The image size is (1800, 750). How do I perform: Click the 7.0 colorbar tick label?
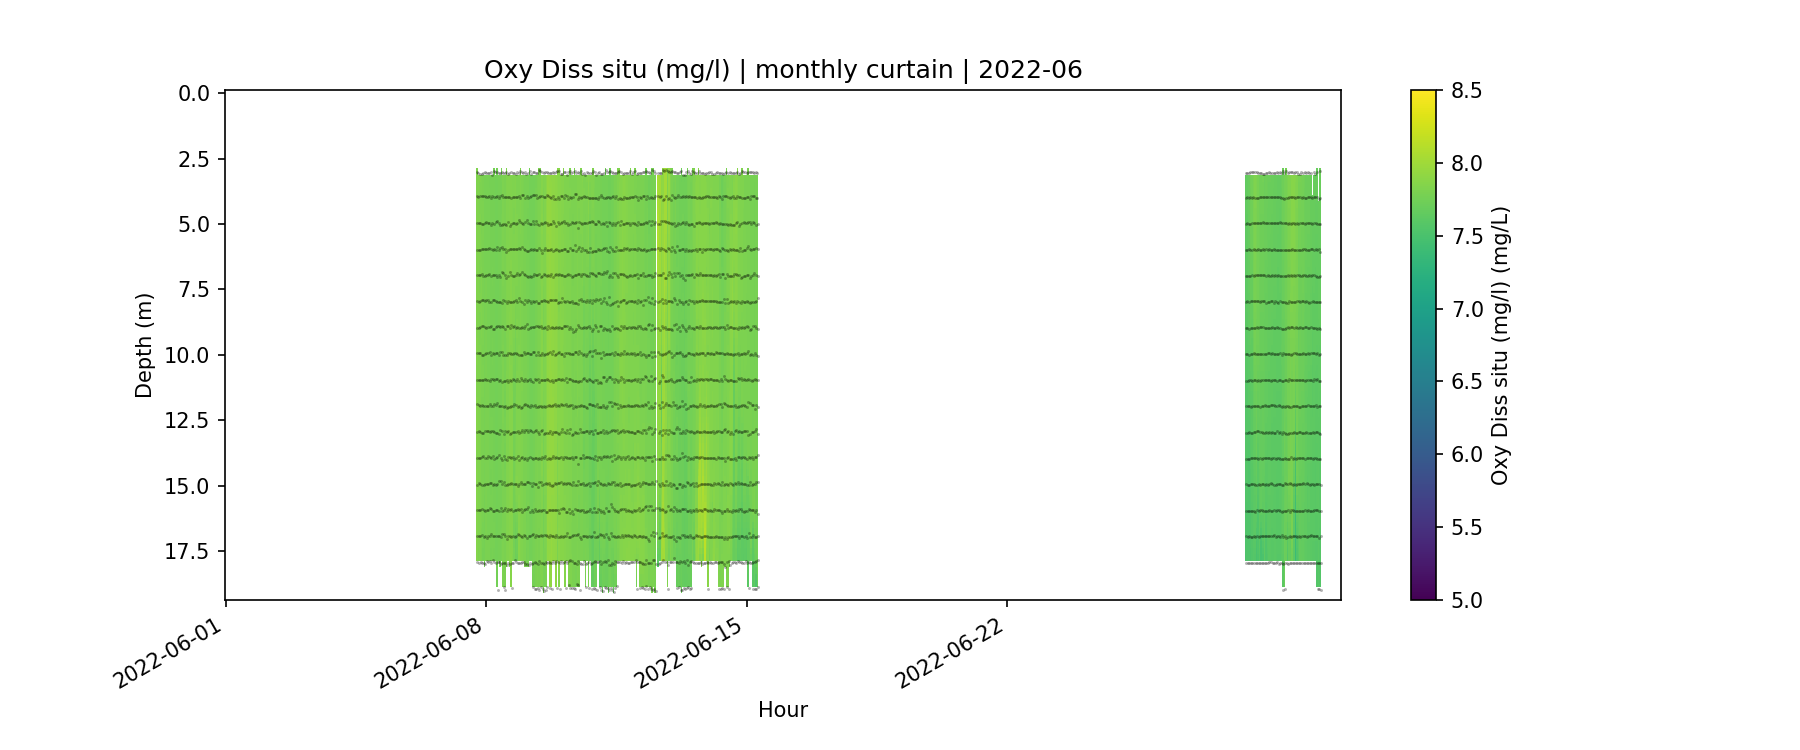point(1466,309)
